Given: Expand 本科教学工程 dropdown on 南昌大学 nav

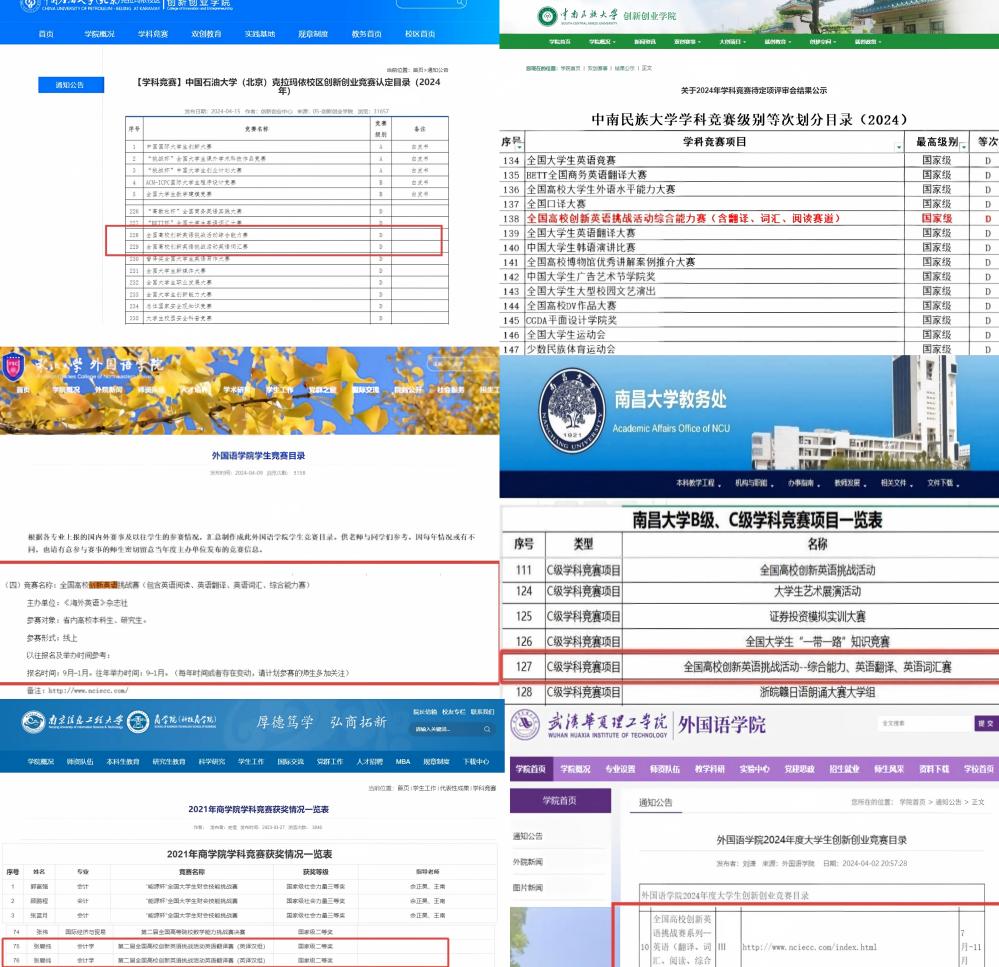Looking at the screenshot, I should [698, 484].
